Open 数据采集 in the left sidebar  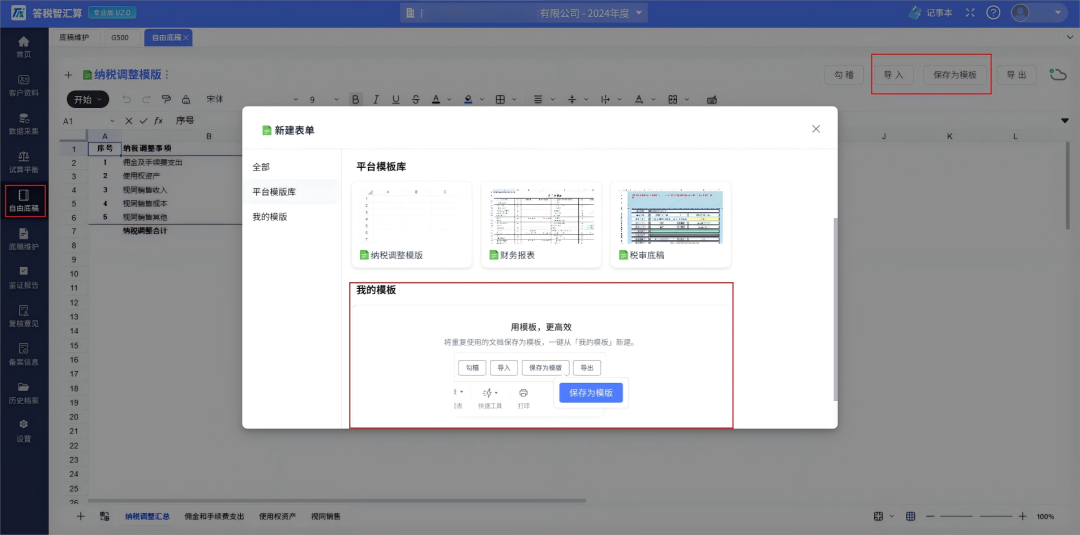(23, 124)
